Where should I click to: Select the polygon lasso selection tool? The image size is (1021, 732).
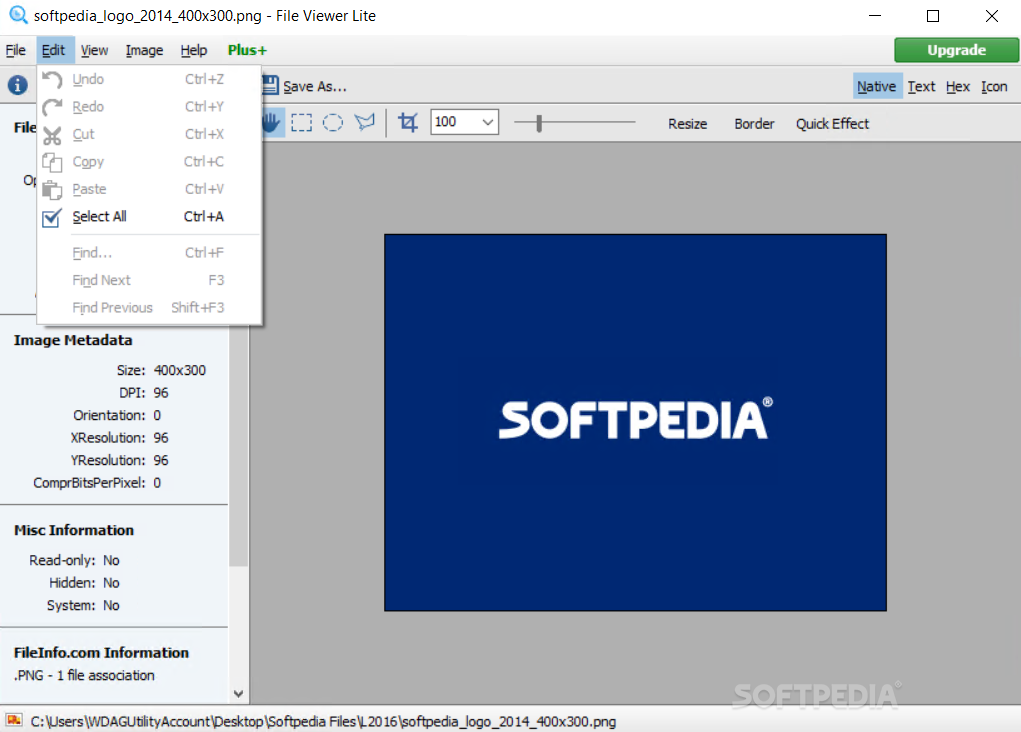click(365, 122)
